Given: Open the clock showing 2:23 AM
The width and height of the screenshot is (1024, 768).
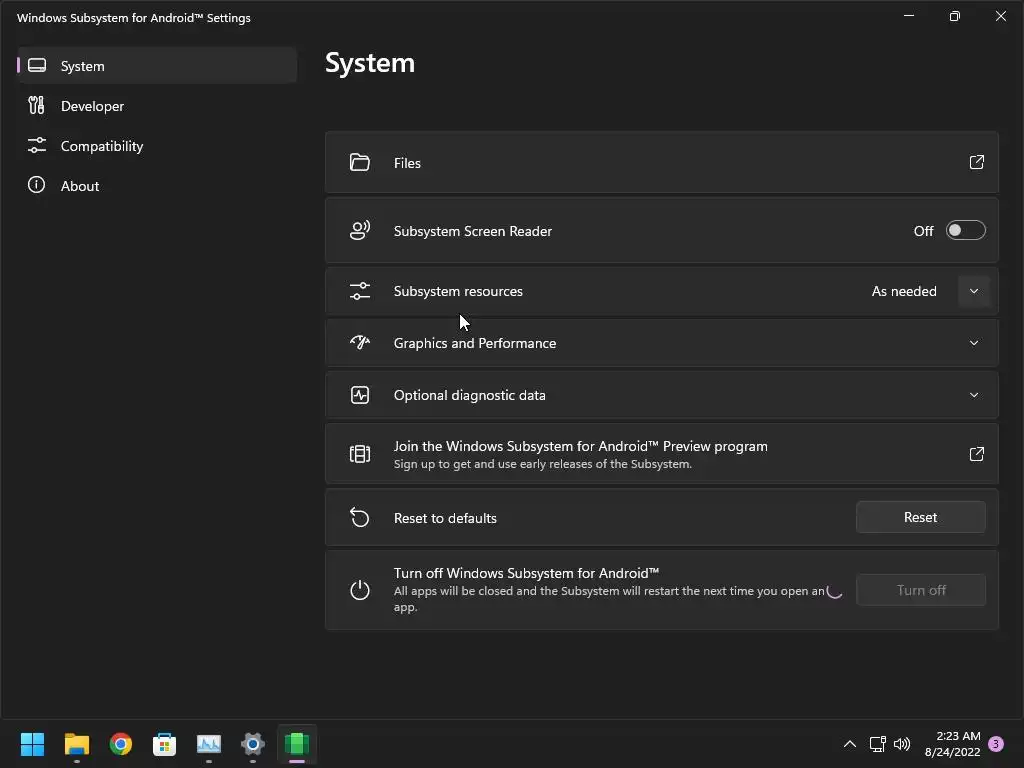Looking at the screenshot, I should [952, 744].
